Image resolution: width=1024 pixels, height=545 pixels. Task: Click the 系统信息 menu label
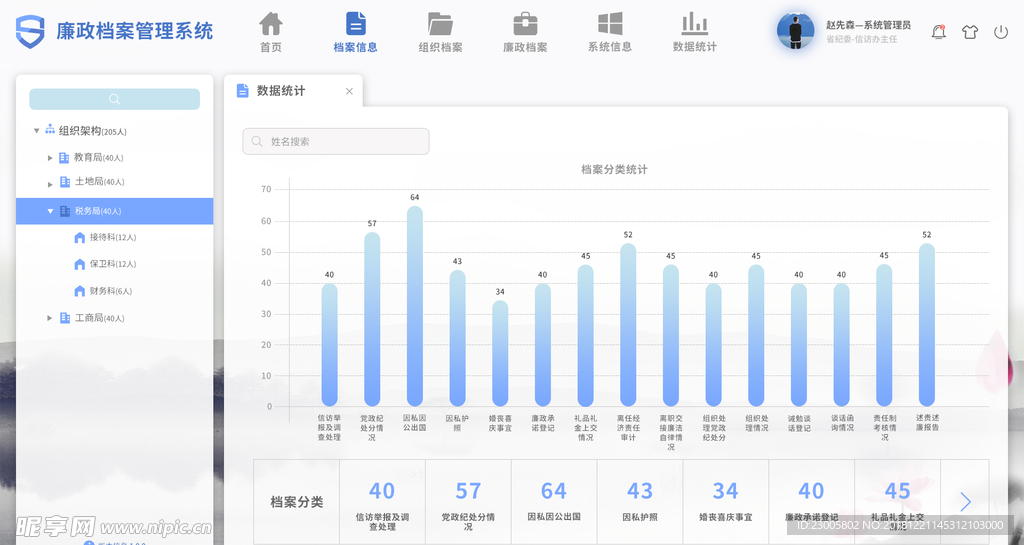[x=610, y=47]
